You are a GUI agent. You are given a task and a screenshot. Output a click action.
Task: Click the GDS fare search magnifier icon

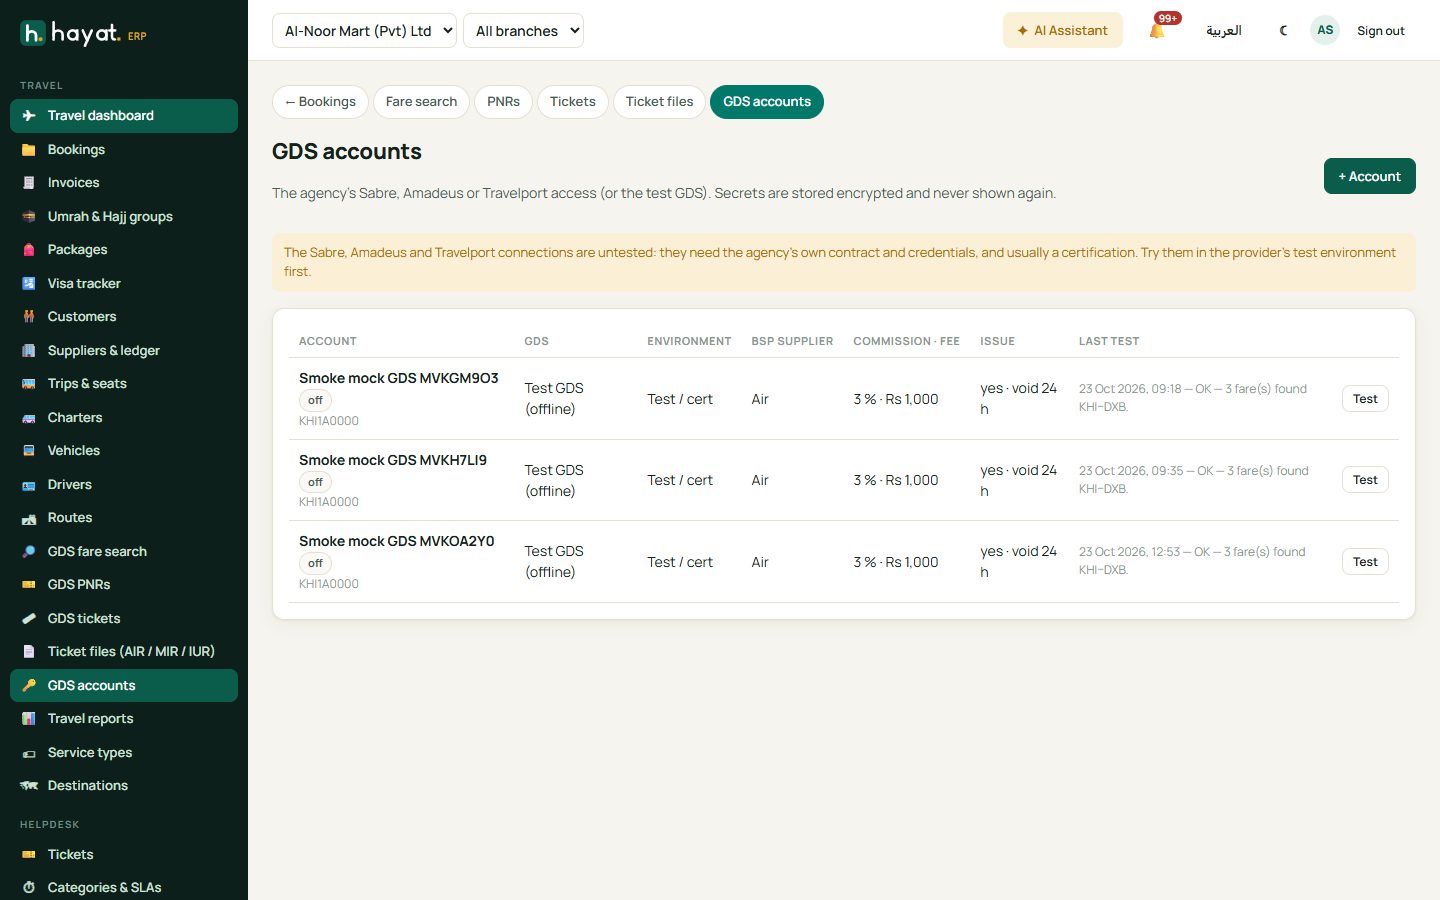click(x=29, y=552)
